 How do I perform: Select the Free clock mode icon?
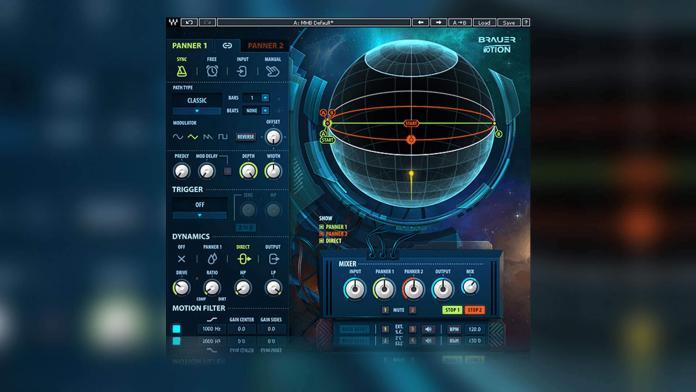[x=212, y=71]
